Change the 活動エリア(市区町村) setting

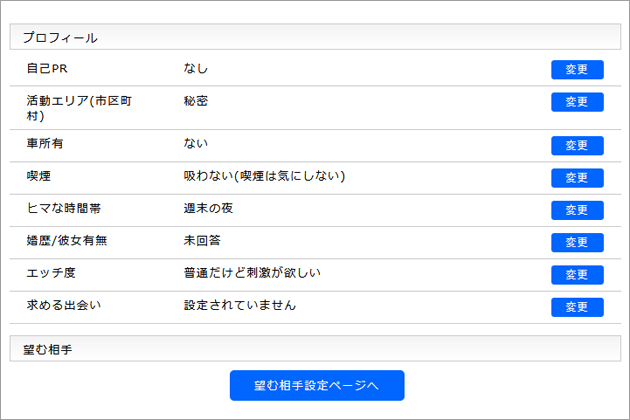coord(577,102)
